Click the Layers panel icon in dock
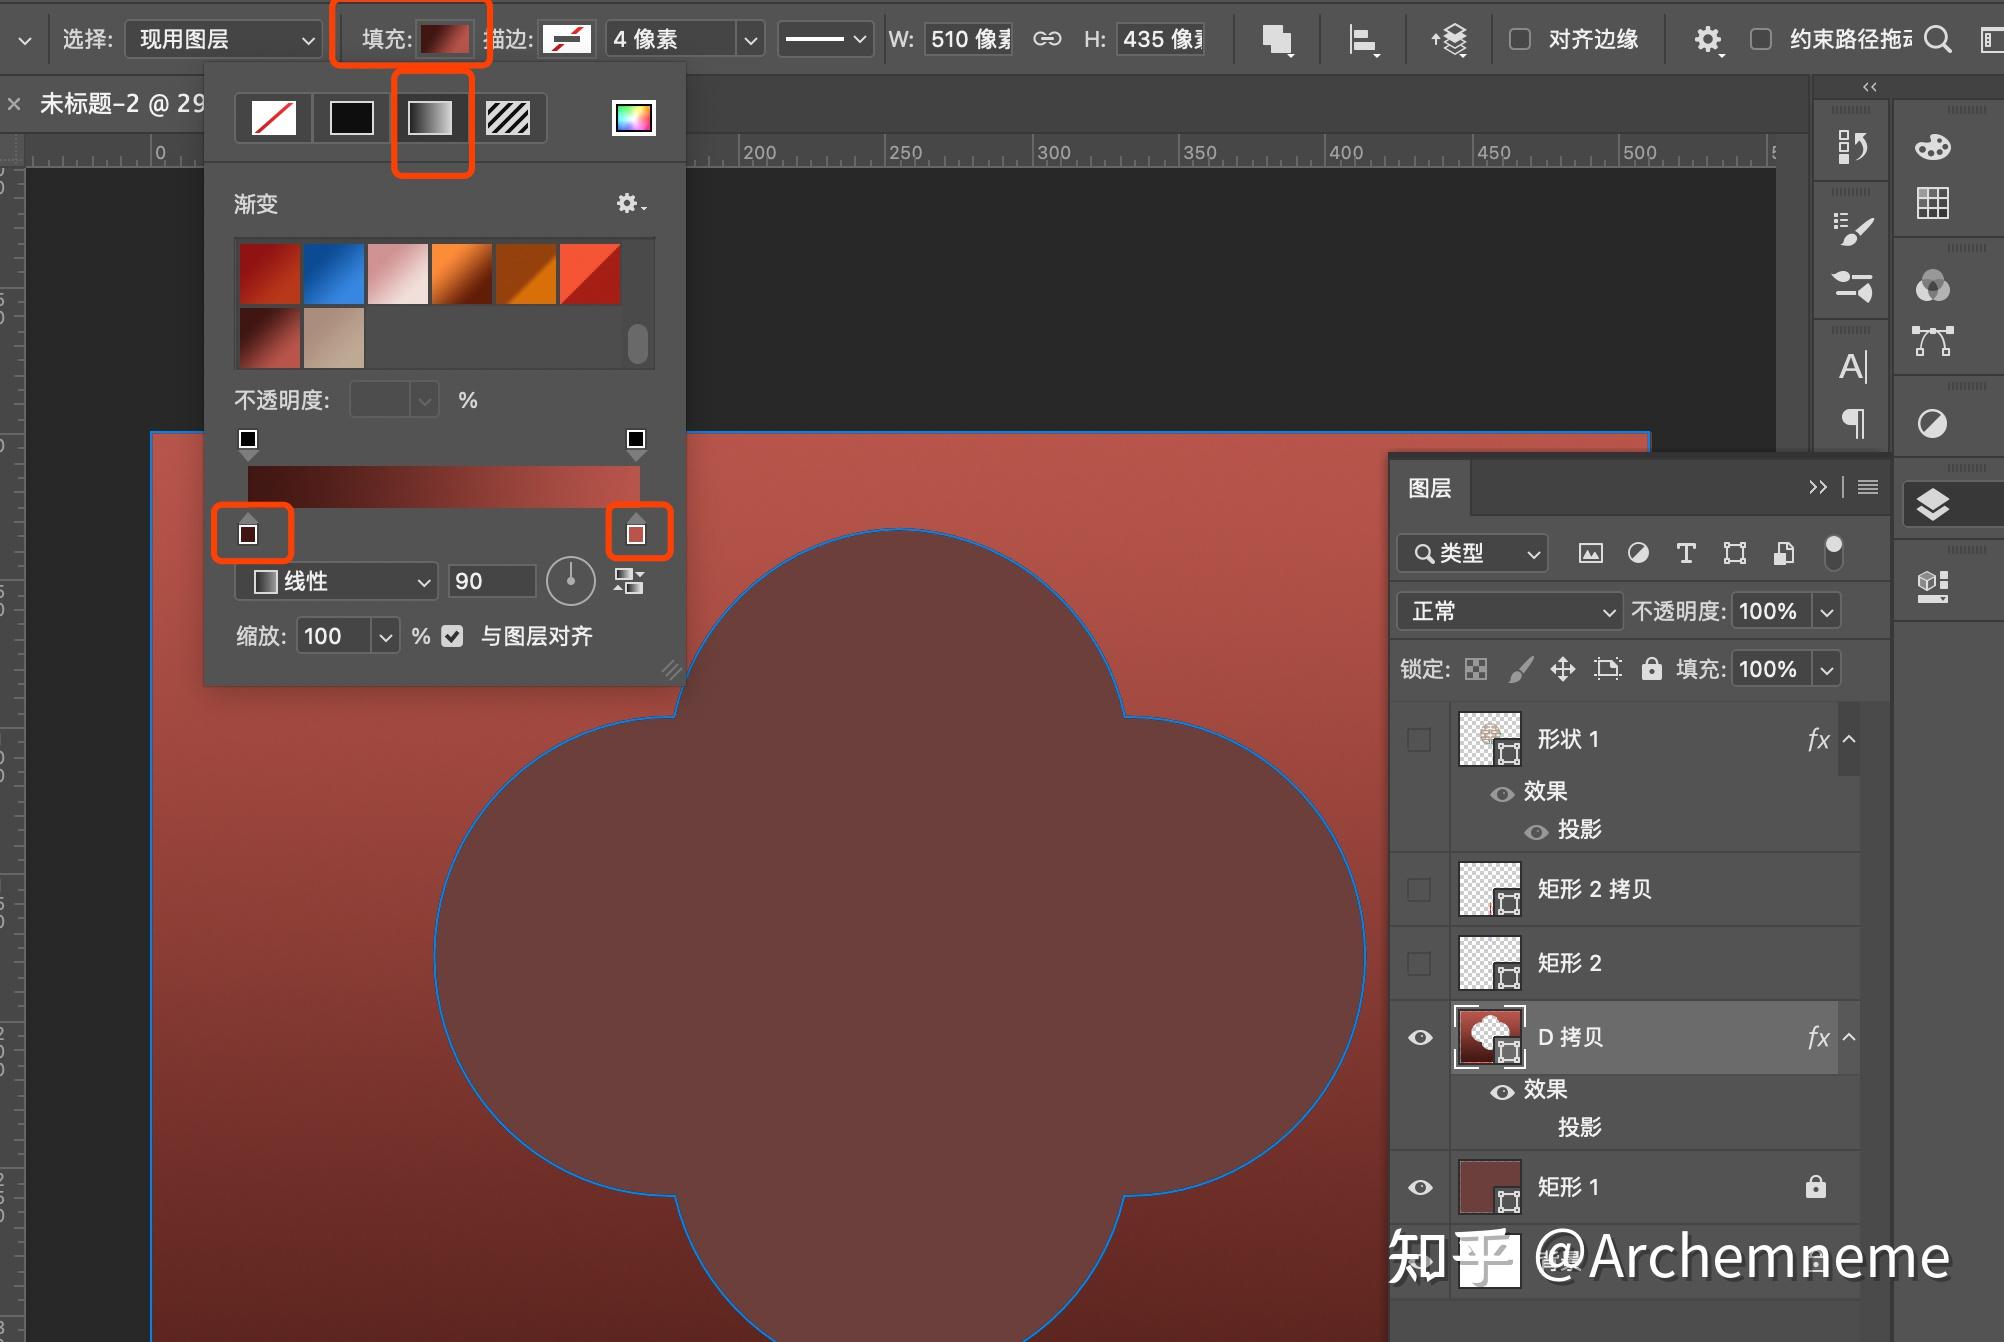Viewport: 2004px width, 1342px height. 1932,505
